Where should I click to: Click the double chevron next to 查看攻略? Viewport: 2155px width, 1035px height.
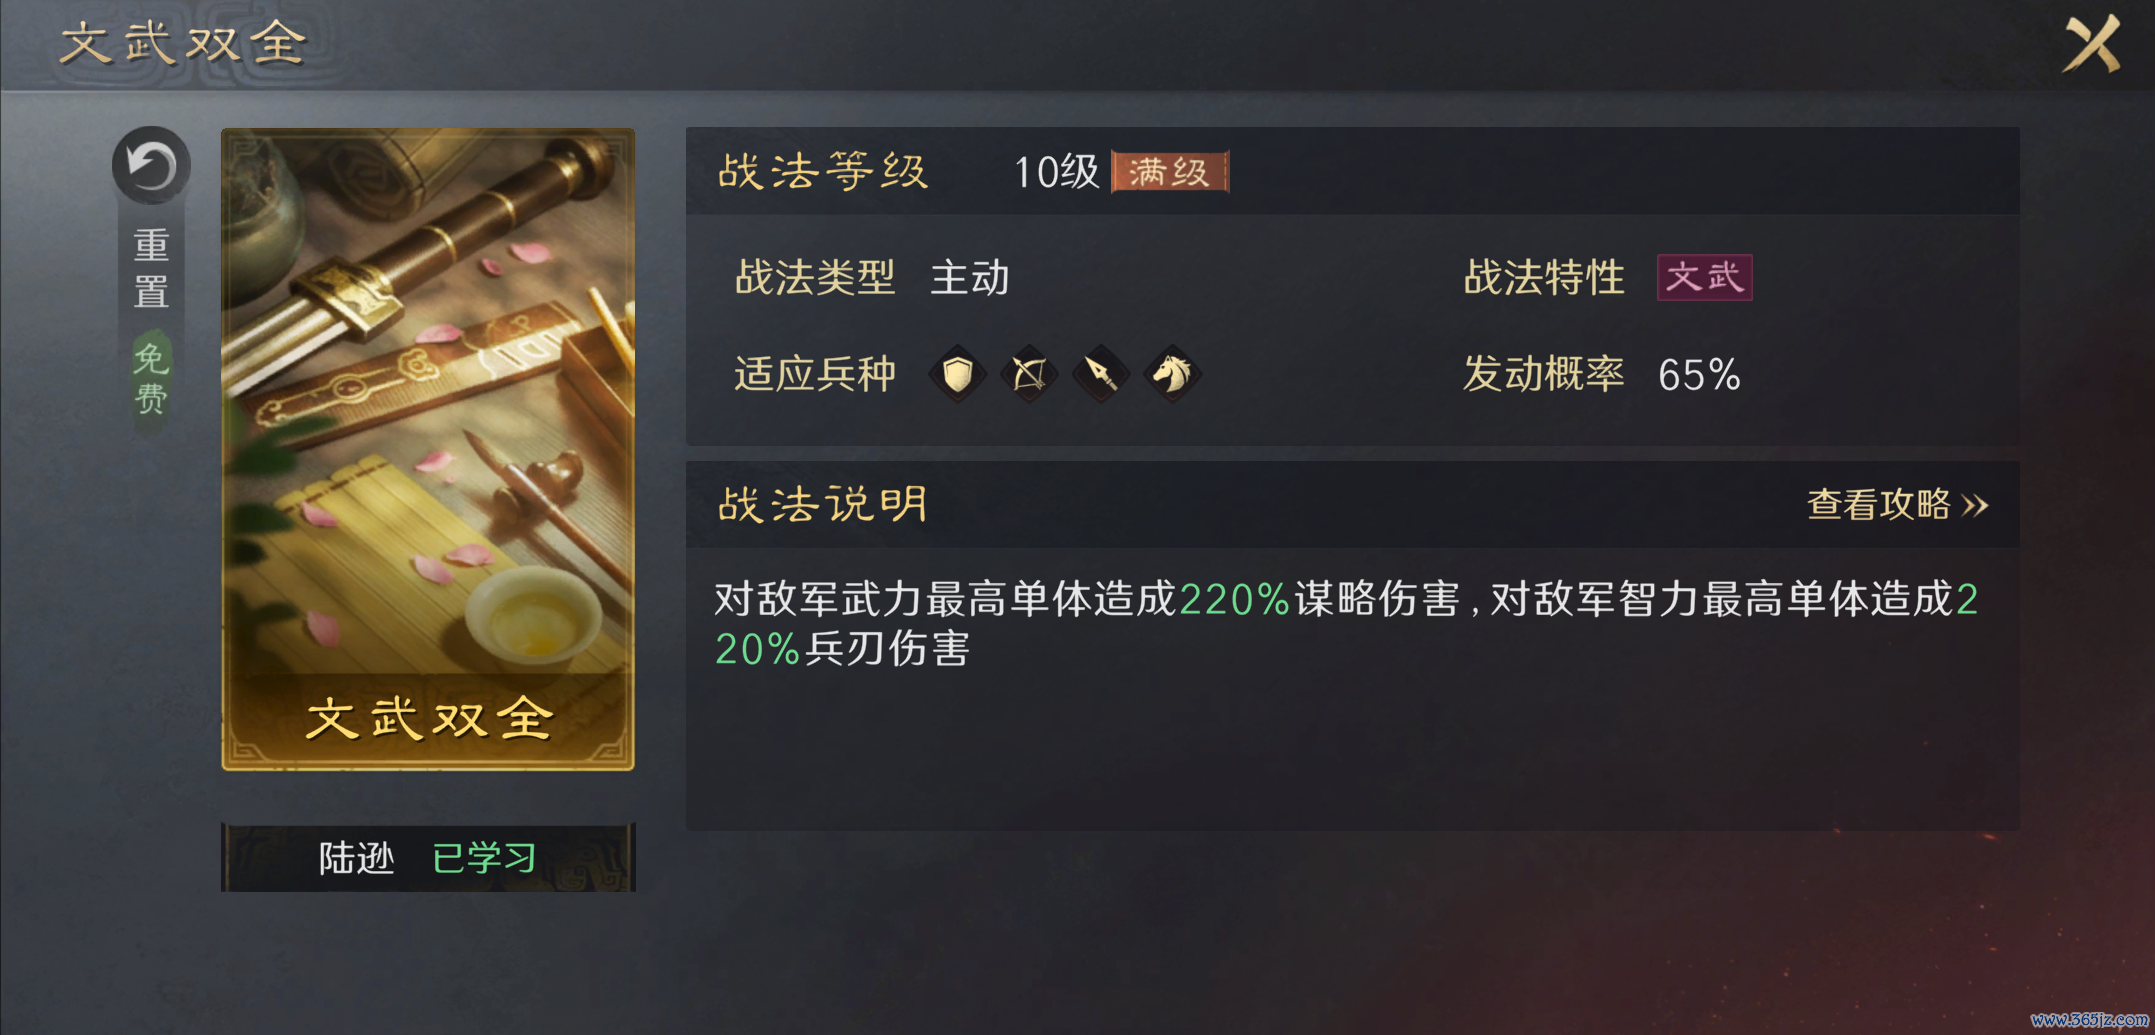[1975, 505]
